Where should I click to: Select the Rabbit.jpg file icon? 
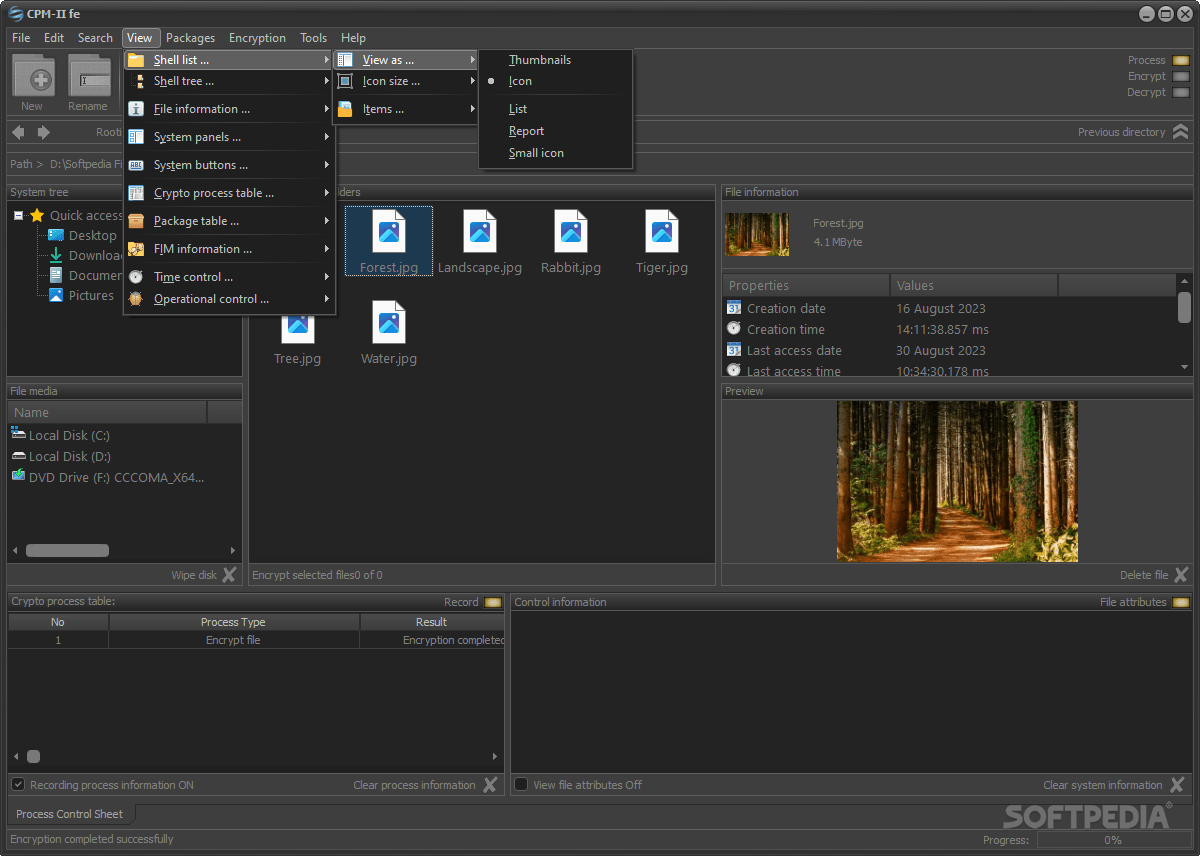[x=571, y=232]
